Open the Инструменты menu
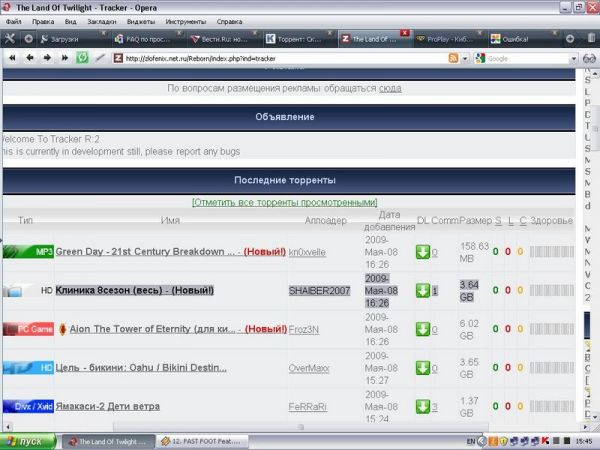Image resolution: width=600 pixels, height=450 pixels. (x=186, y=22)
